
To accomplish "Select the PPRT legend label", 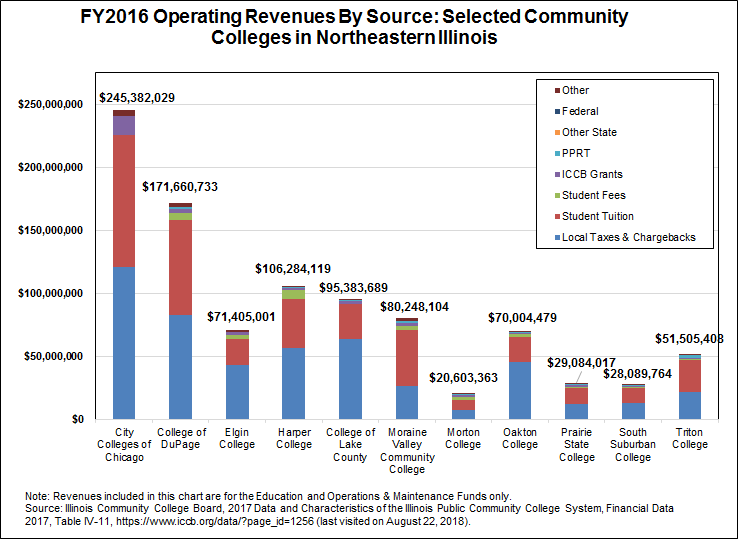I will pyautogui.click(x=576, y=153).
